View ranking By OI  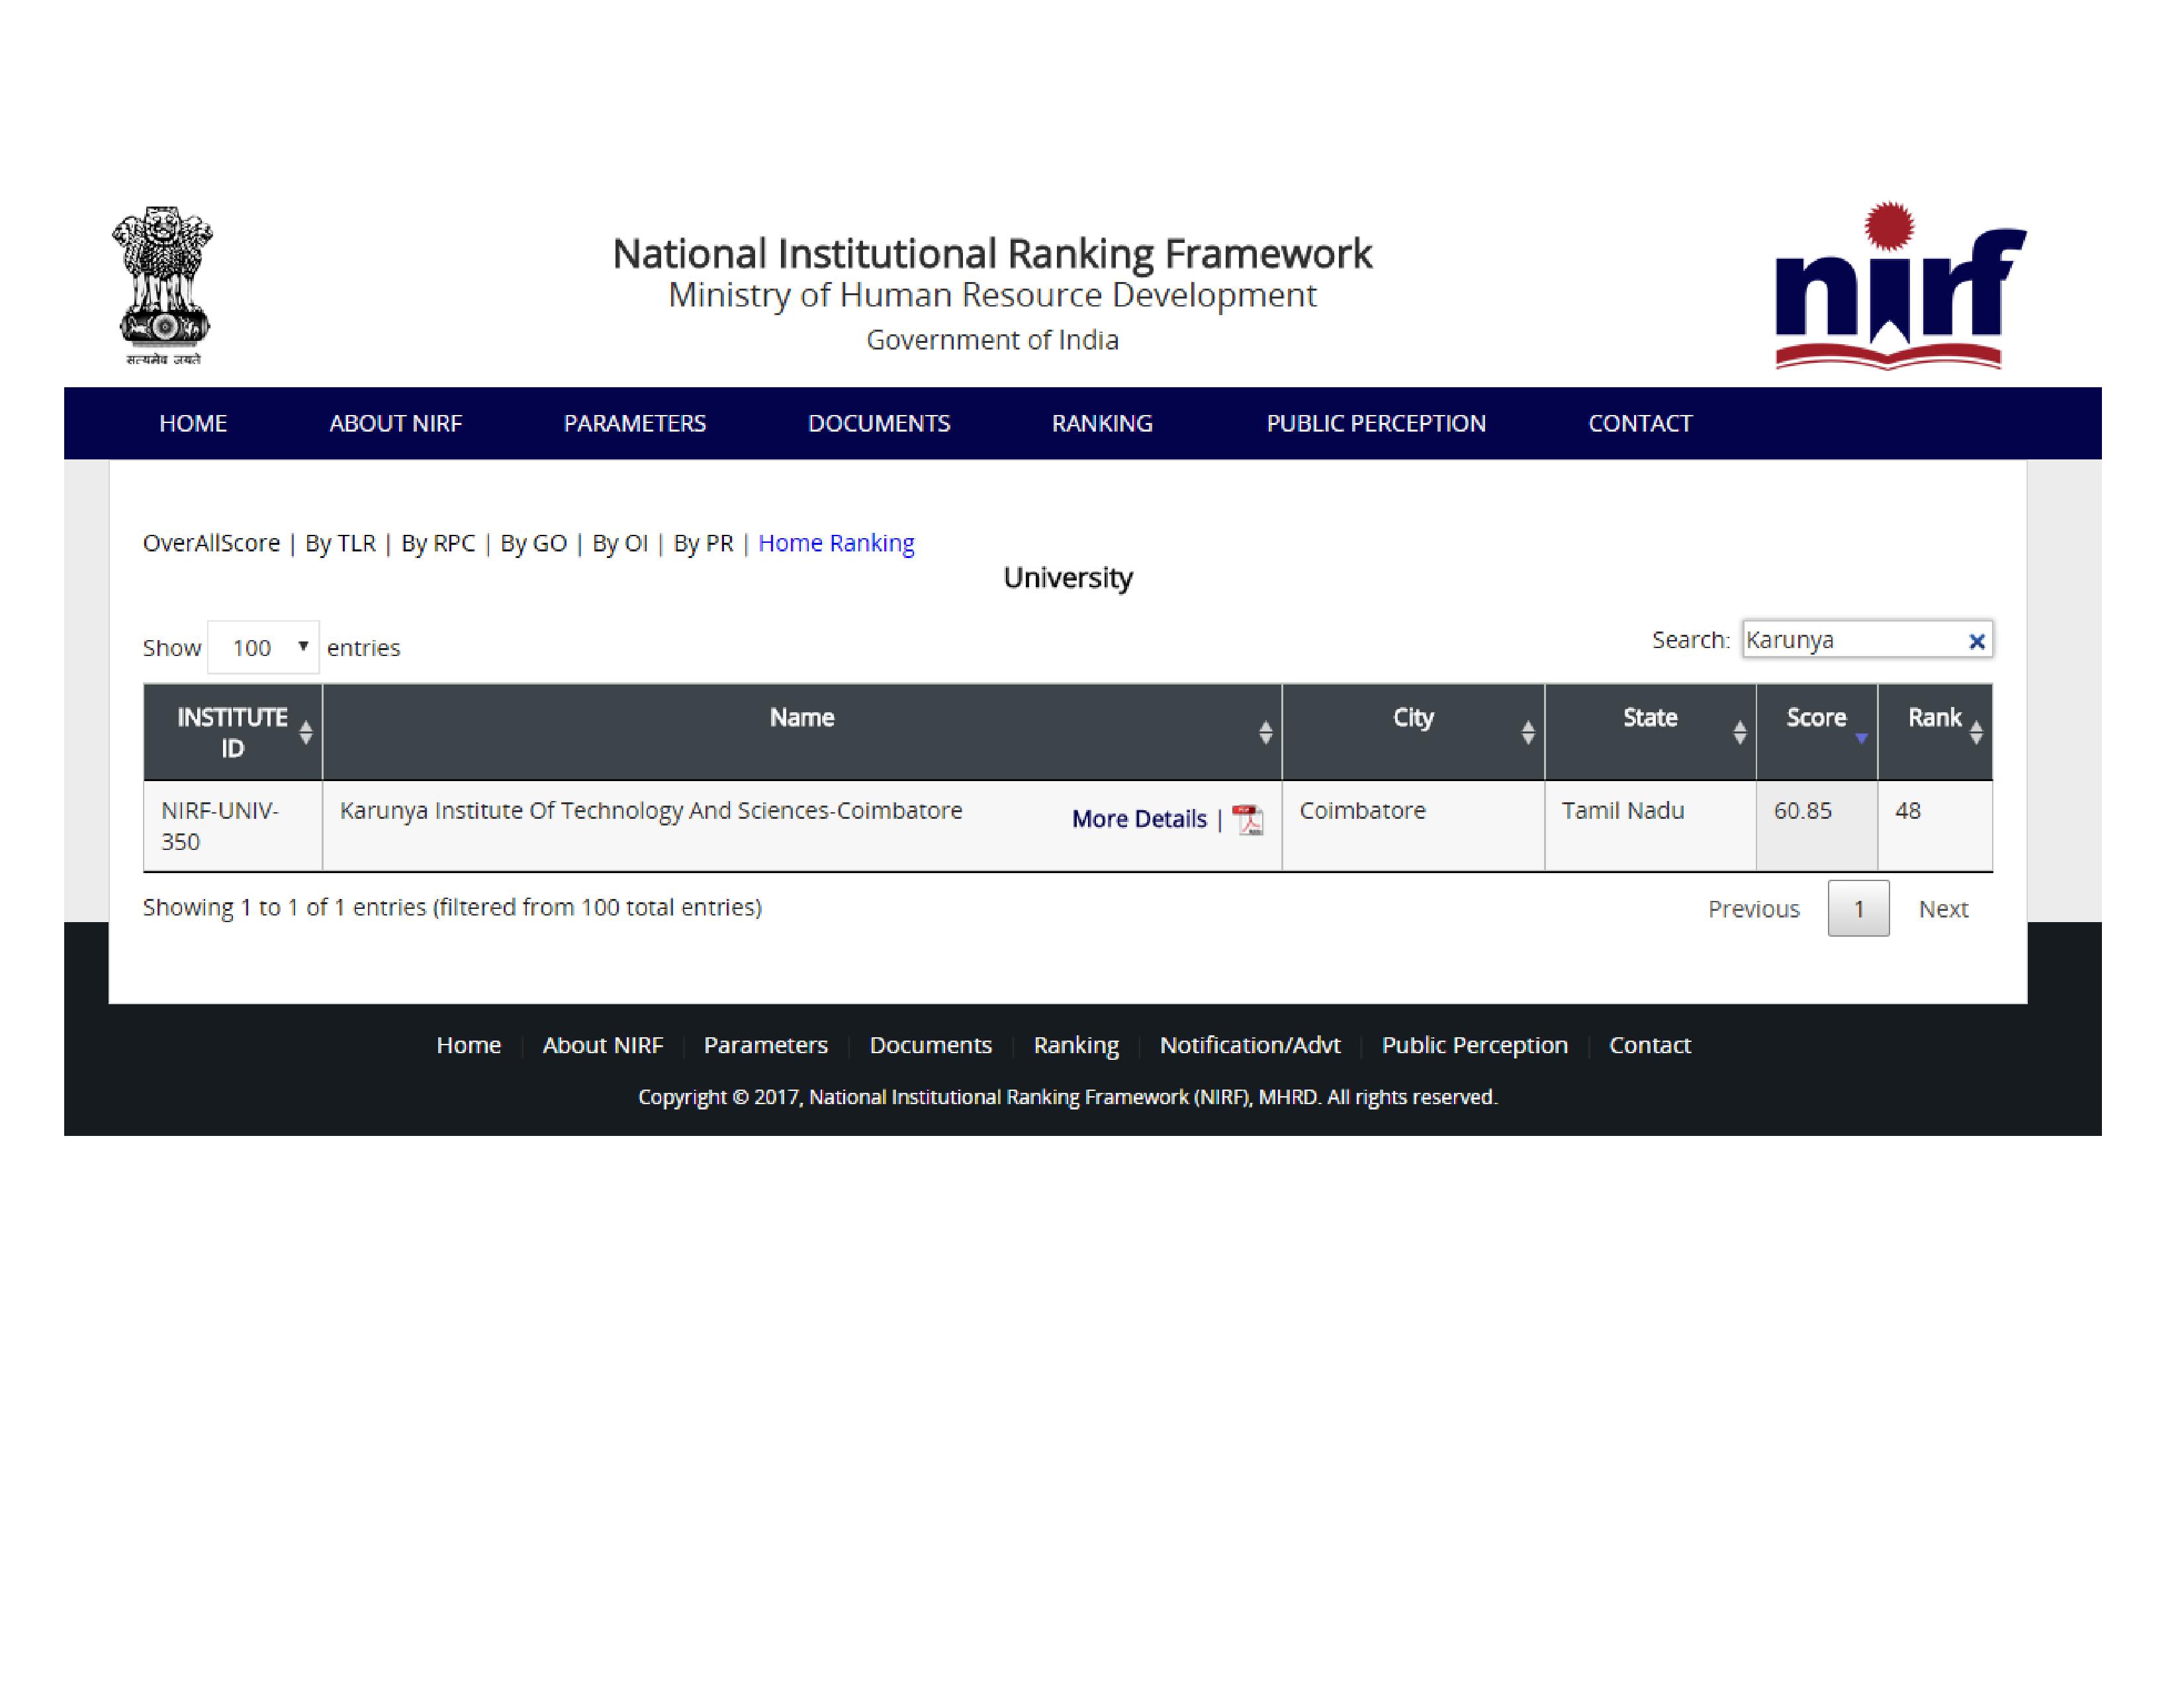click(620, 543)
